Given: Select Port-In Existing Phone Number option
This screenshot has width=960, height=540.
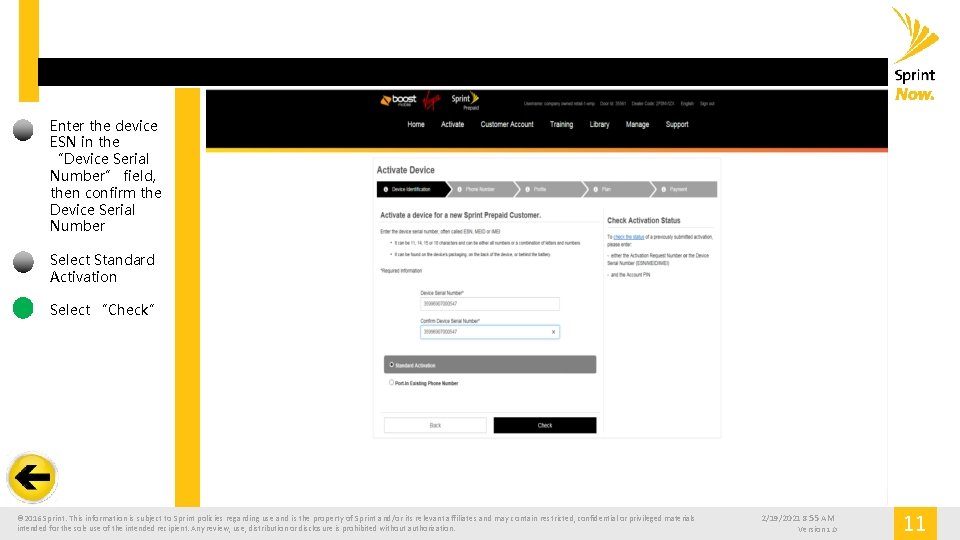Looking at the screenshot, I should coord(391,383).
